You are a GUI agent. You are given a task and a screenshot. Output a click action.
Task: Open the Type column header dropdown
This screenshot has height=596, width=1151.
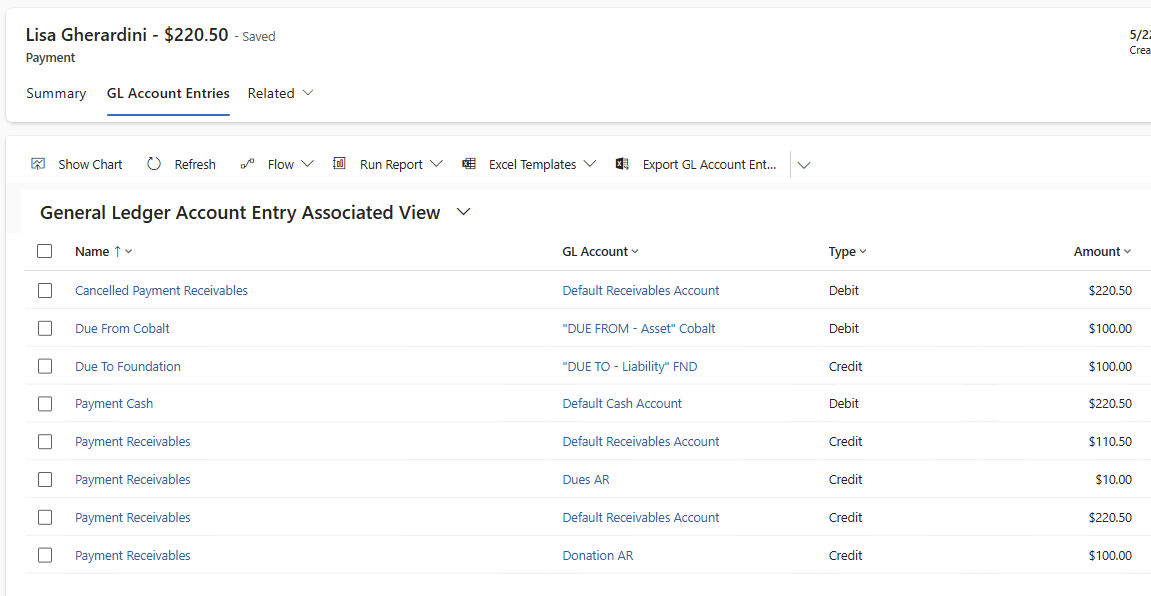tap(862, 251)
